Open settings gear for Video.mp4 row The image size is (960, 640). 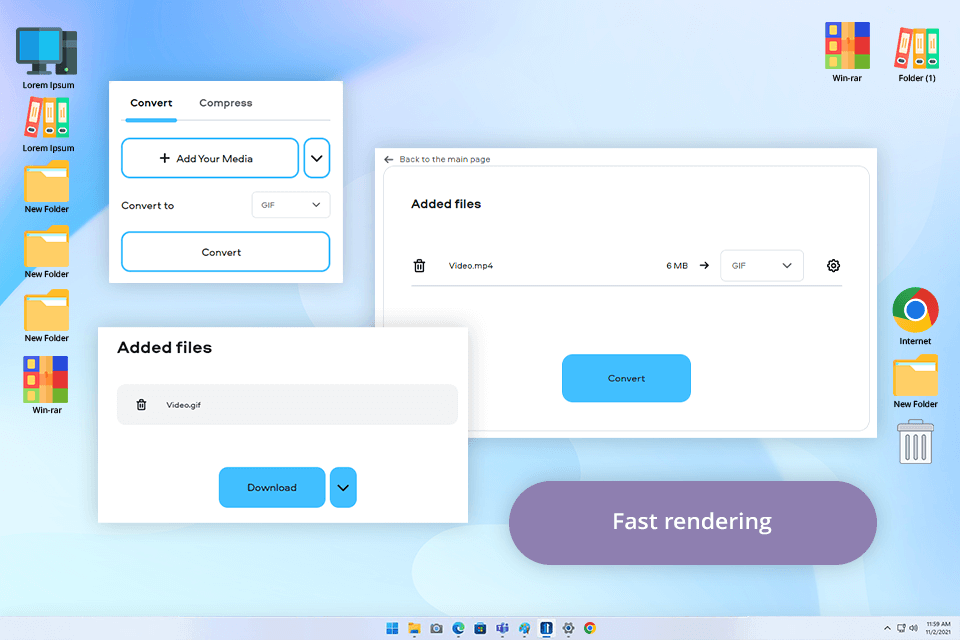pyautogui.click(x=833, y=265)
